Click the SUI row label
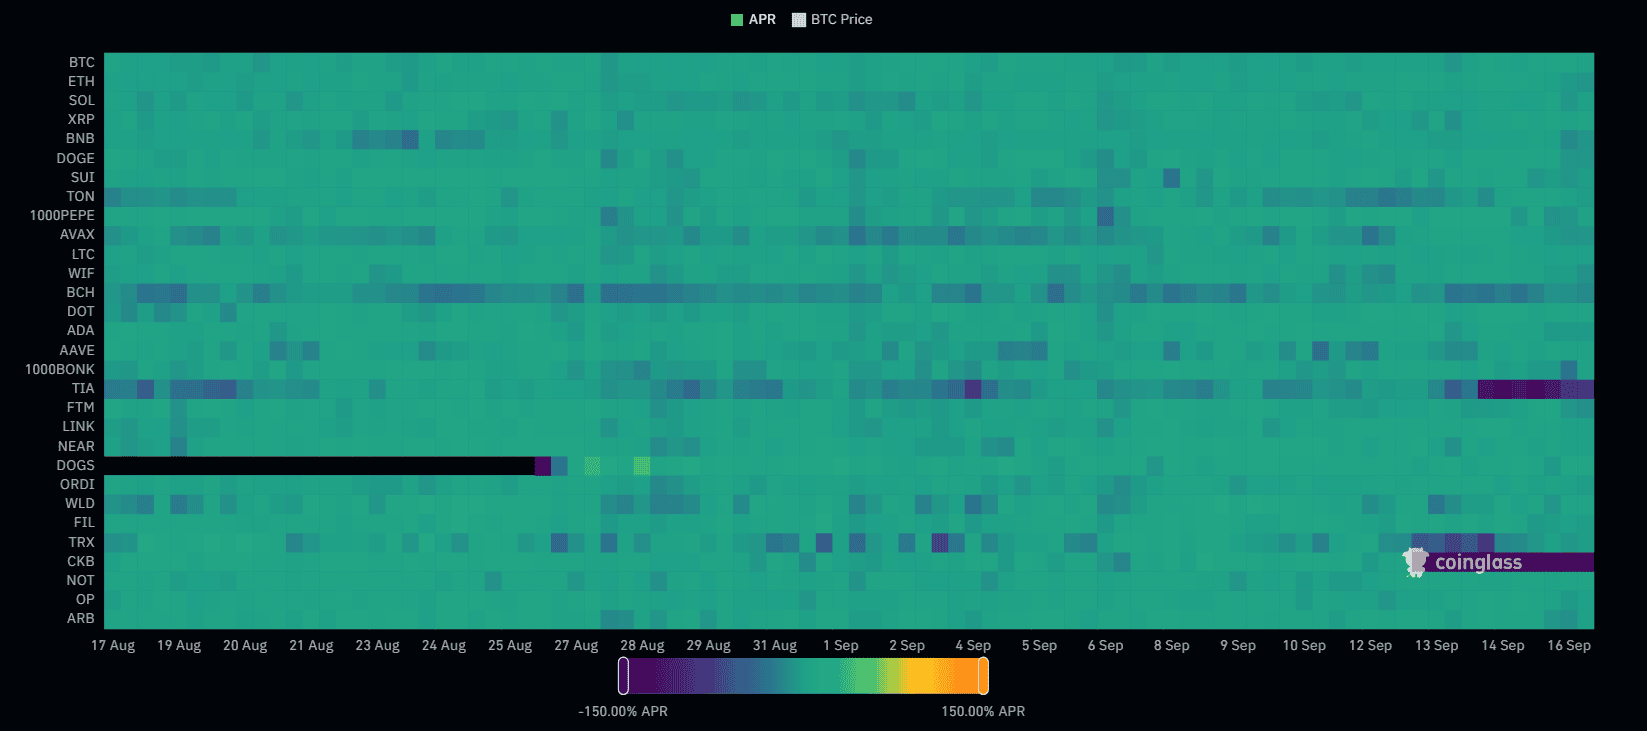 pyautogui.click(x=83, y=177)
